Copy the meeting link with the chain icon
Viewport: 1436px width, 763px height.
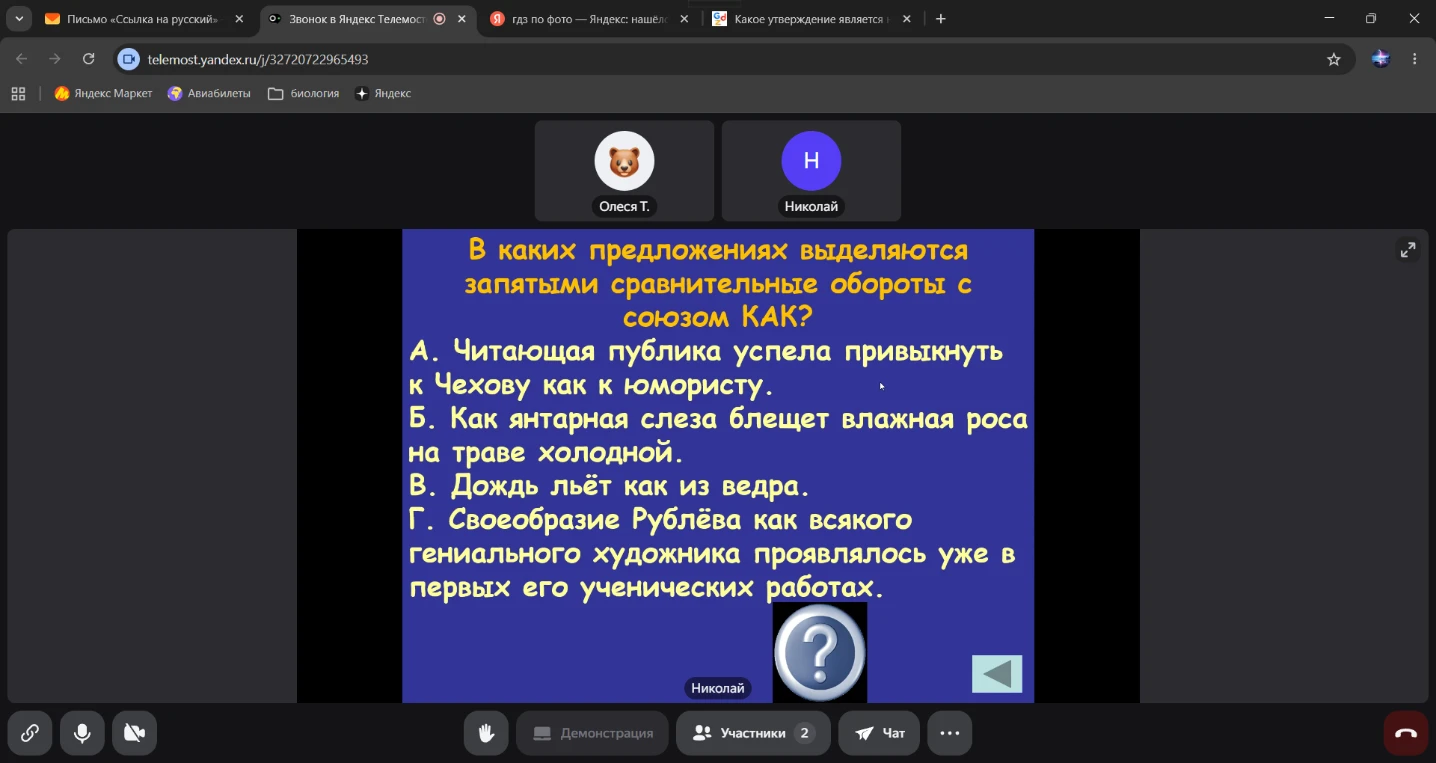click(30, 733)
